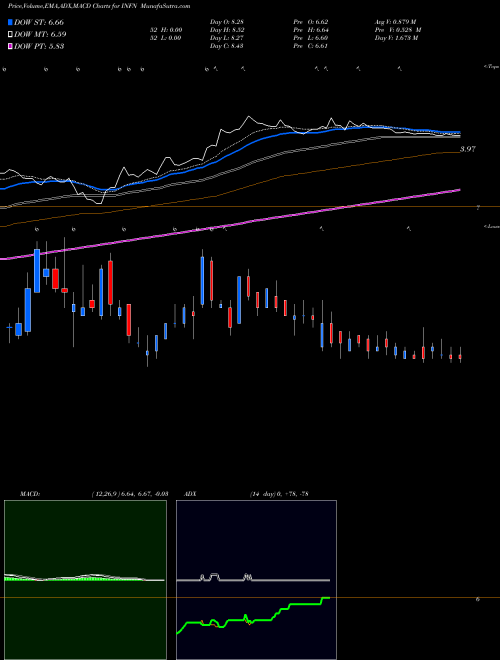Click the 'Day V: 1.673 M' value
The height and width of the screenshot is (660, 500).
[x=396, y=38]
